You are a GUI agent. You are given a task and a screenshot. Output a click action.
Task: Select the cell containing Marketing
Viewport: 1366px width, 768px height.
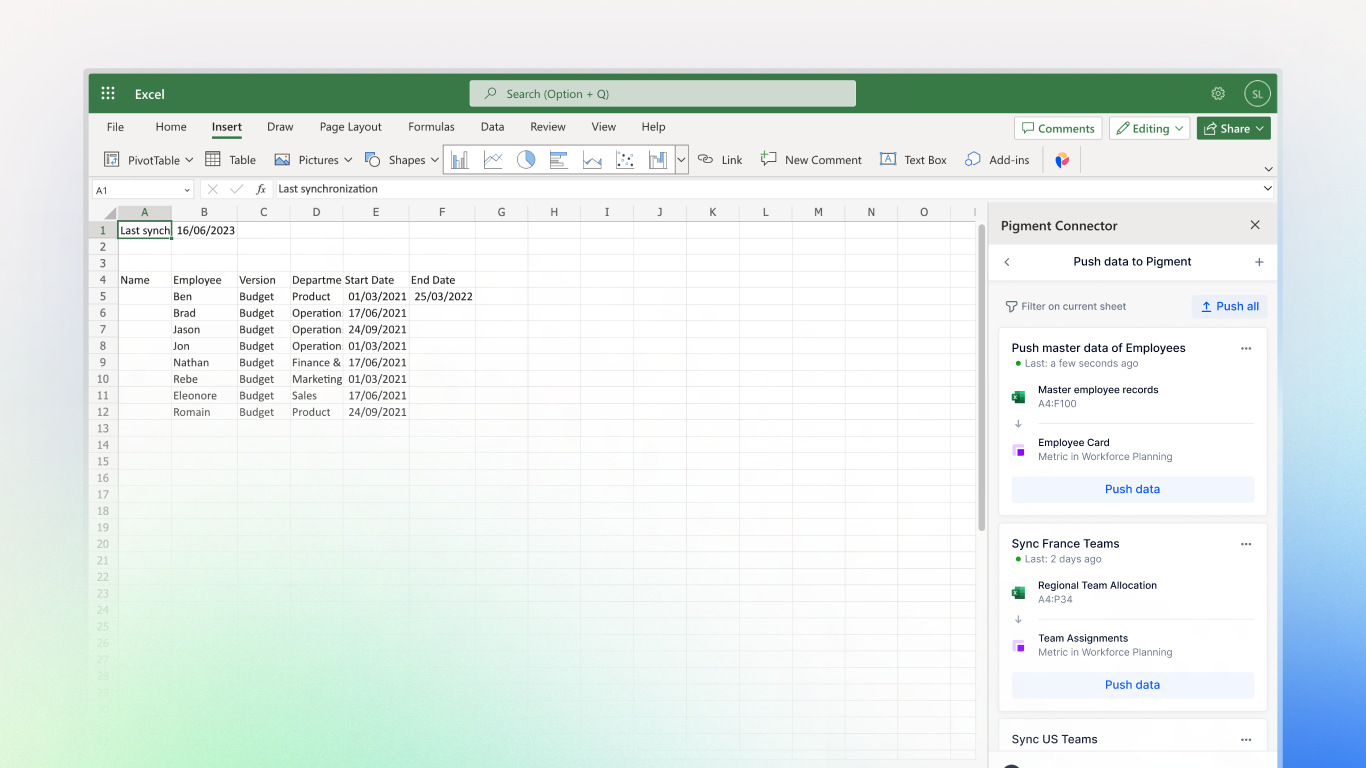pyautogui.click(x=317, y=379)
